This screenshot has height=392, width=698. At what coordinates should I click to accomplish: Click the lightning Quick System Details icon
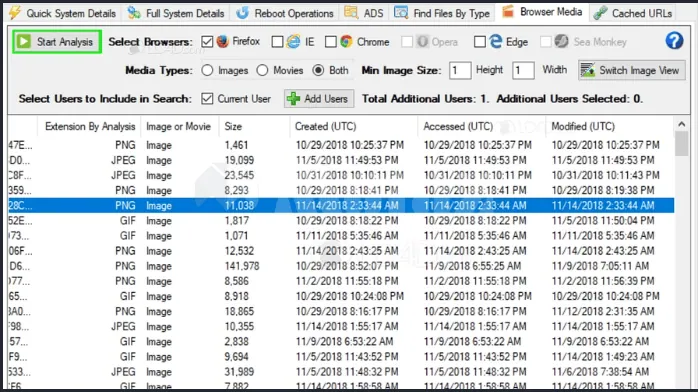pyautogui.click(x=15, y=12)
